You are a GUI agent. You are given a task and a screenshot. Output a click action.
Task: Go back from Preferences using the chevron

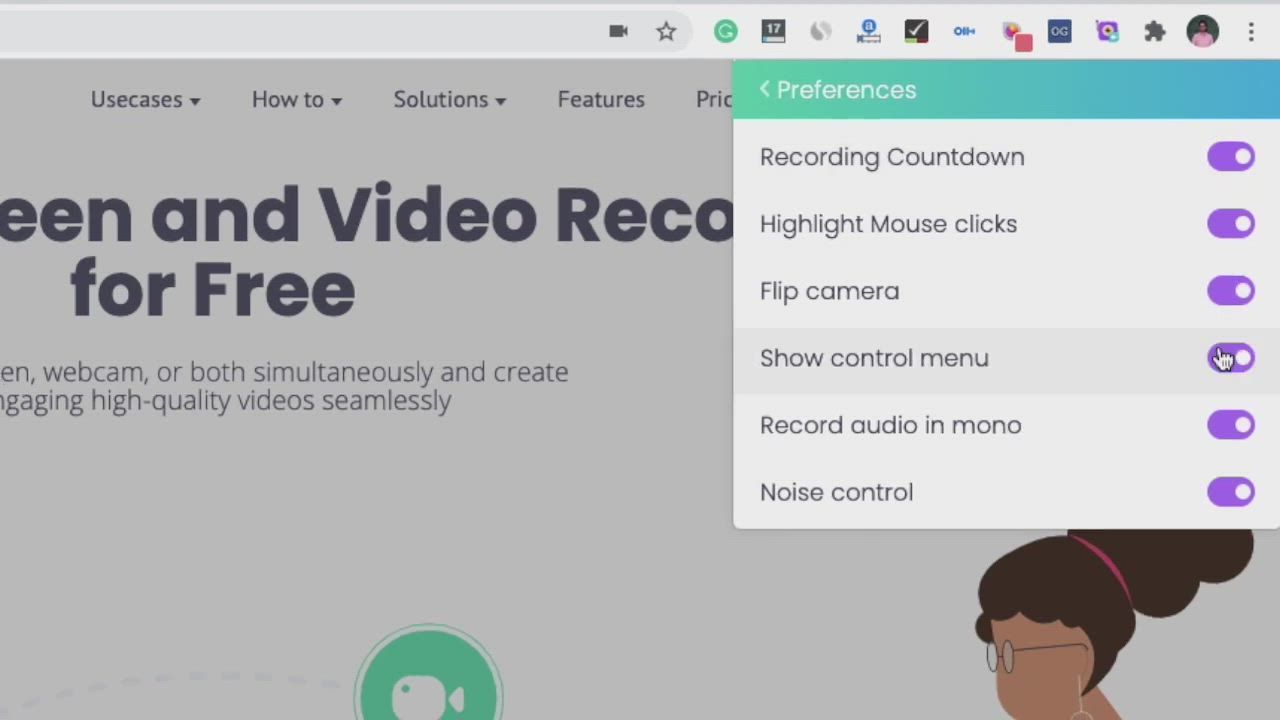click(x=765, y=89)
